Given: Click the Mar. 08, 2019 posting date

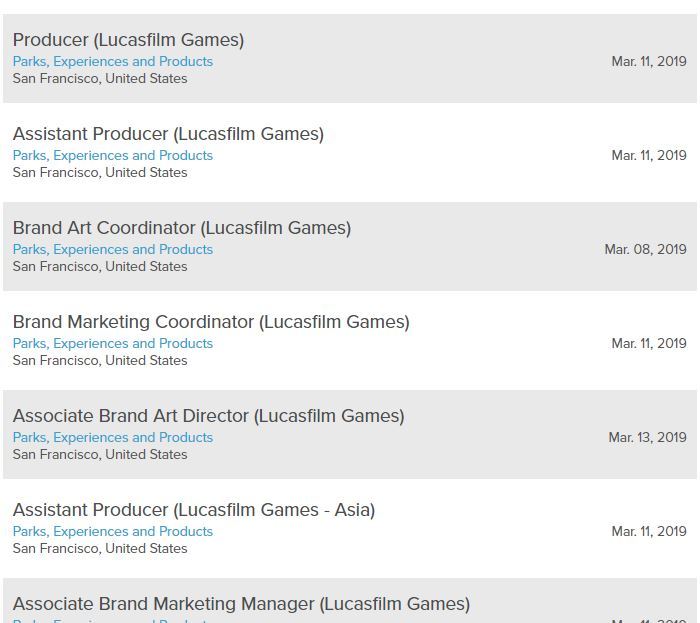Looking at the screenshot, I should [645, 249].
